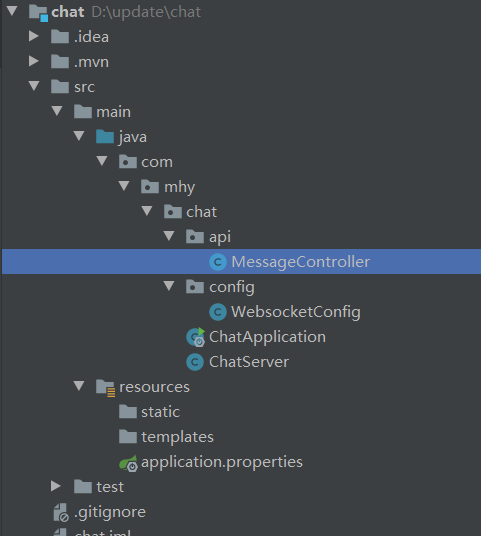This screenshot has height=536, width=481.
Task: Click the application.properties Spring leaf icon
Action: click(128, 463)
